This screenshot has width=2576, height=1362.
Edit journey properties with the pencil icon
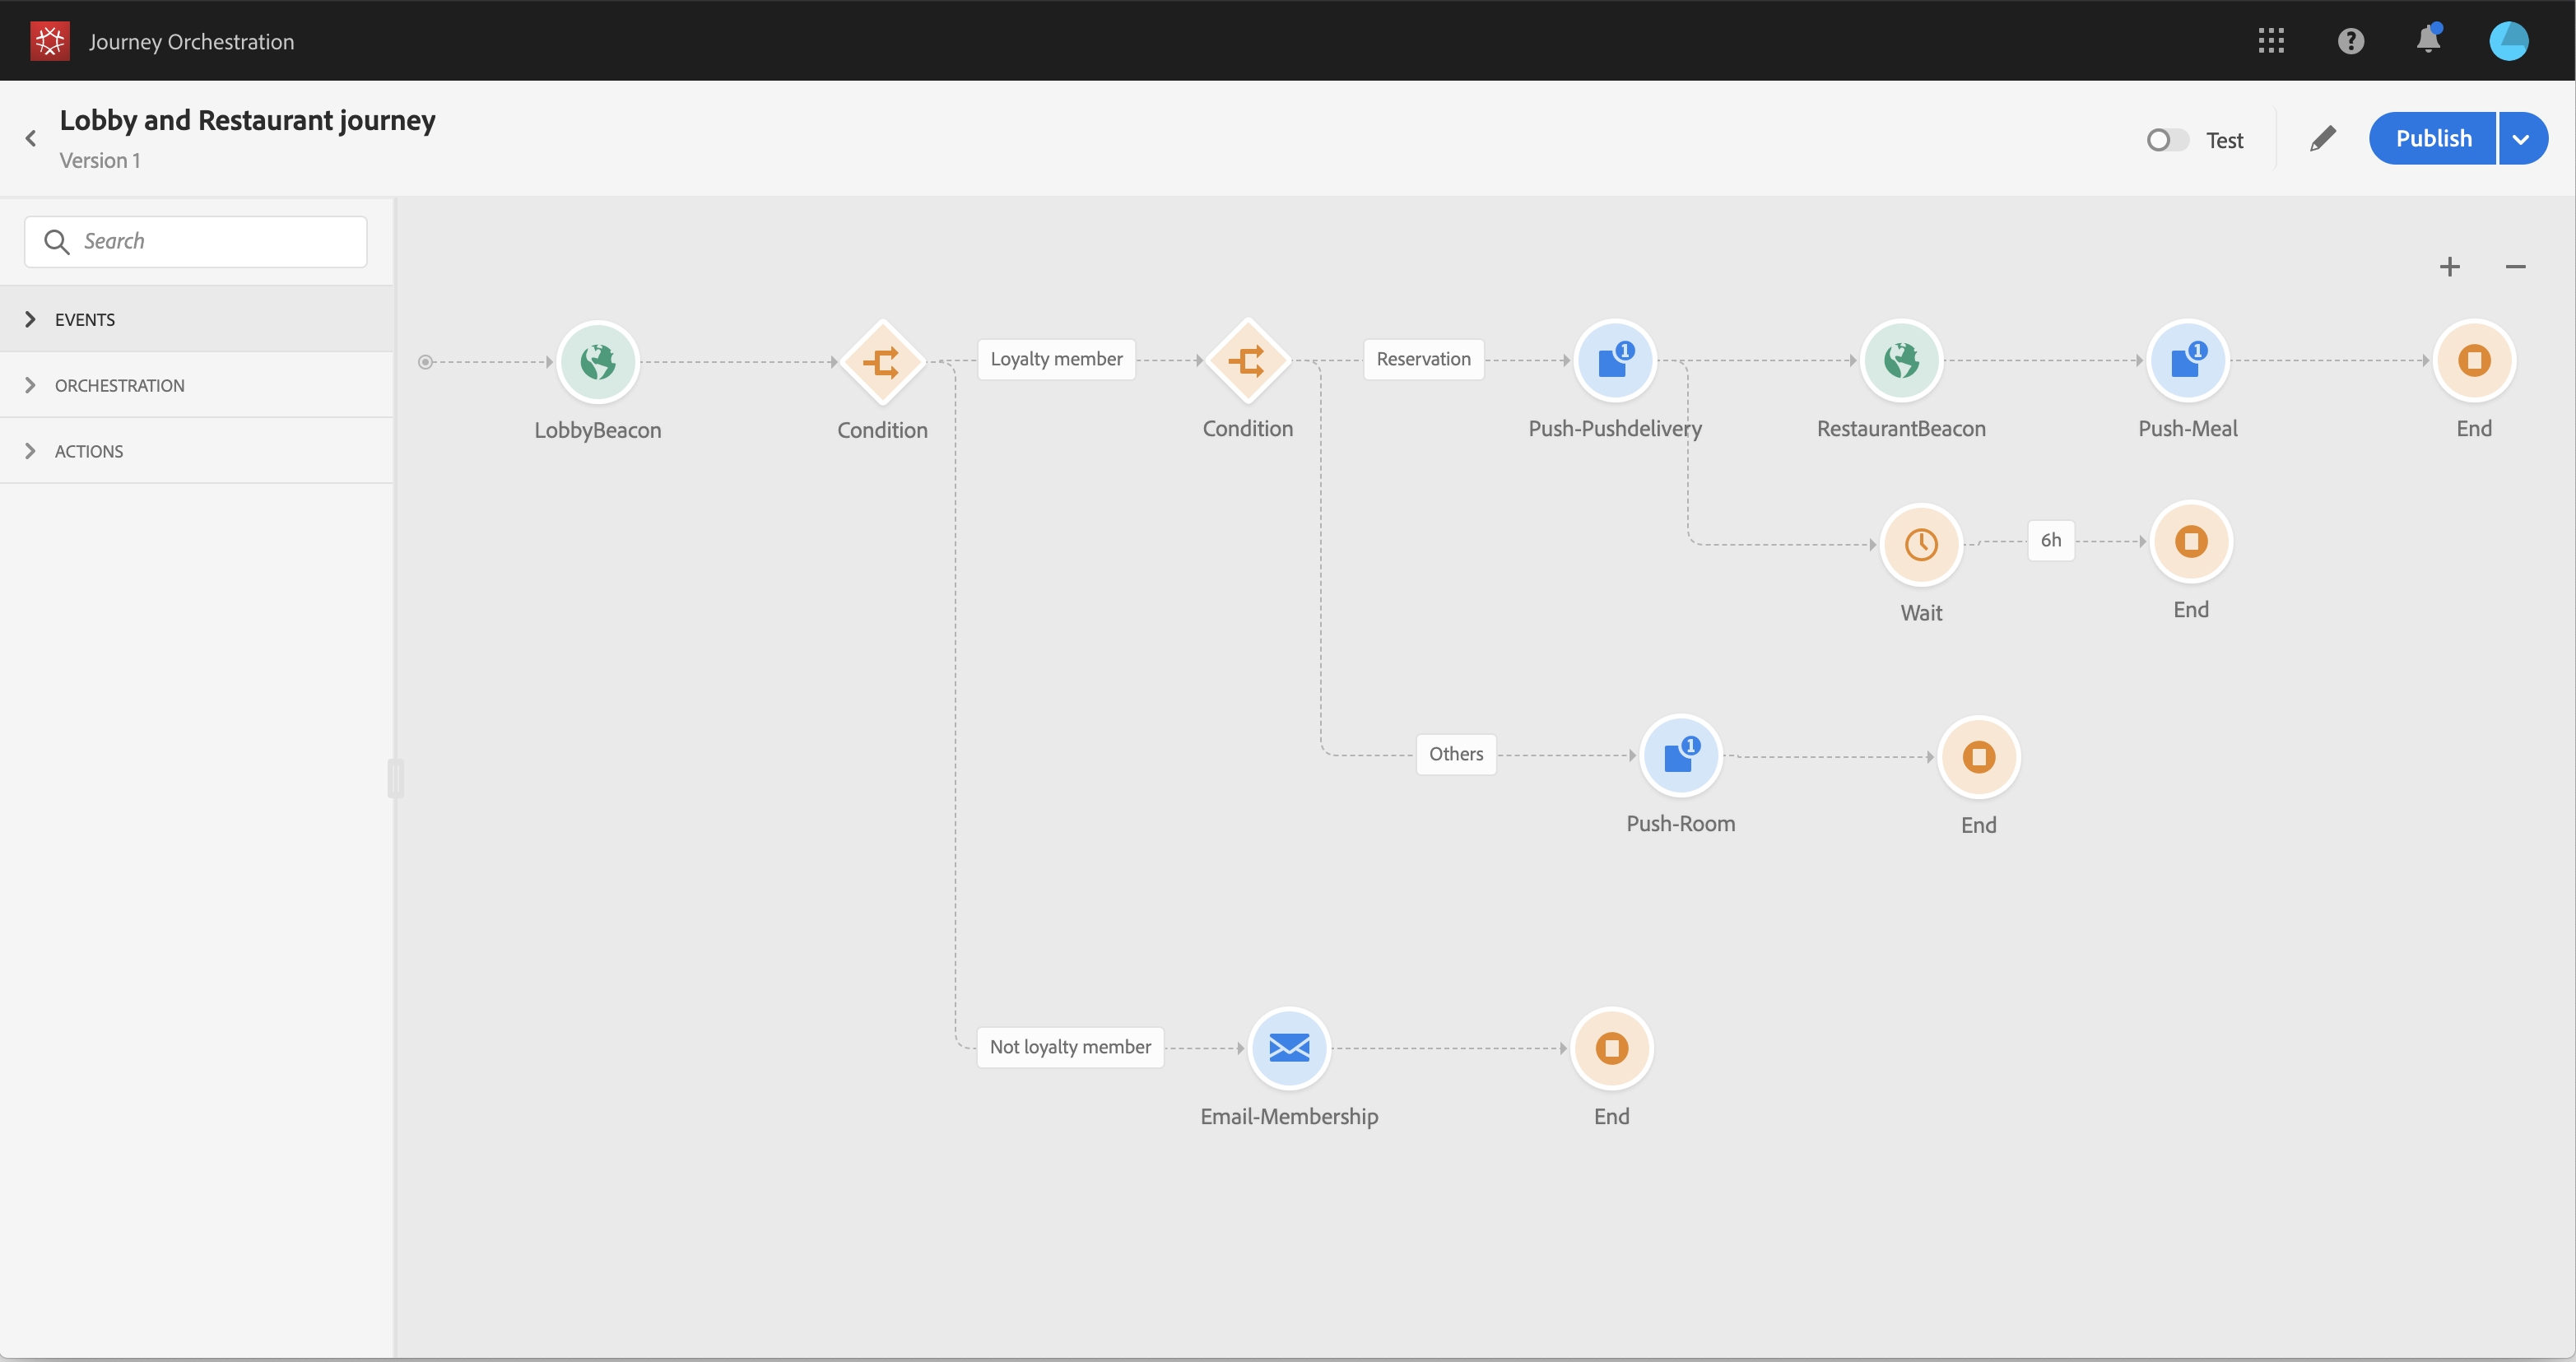(2323, 138)
